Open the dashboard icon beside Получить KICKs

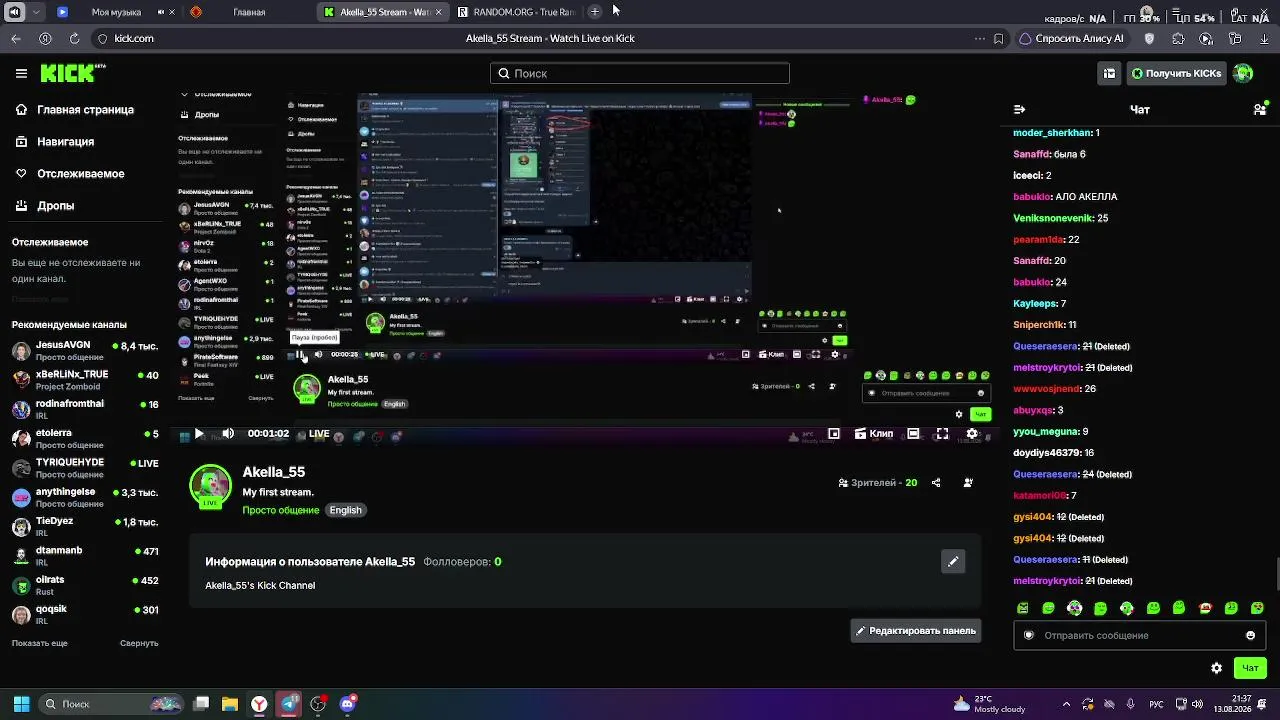click(1109, 73)
